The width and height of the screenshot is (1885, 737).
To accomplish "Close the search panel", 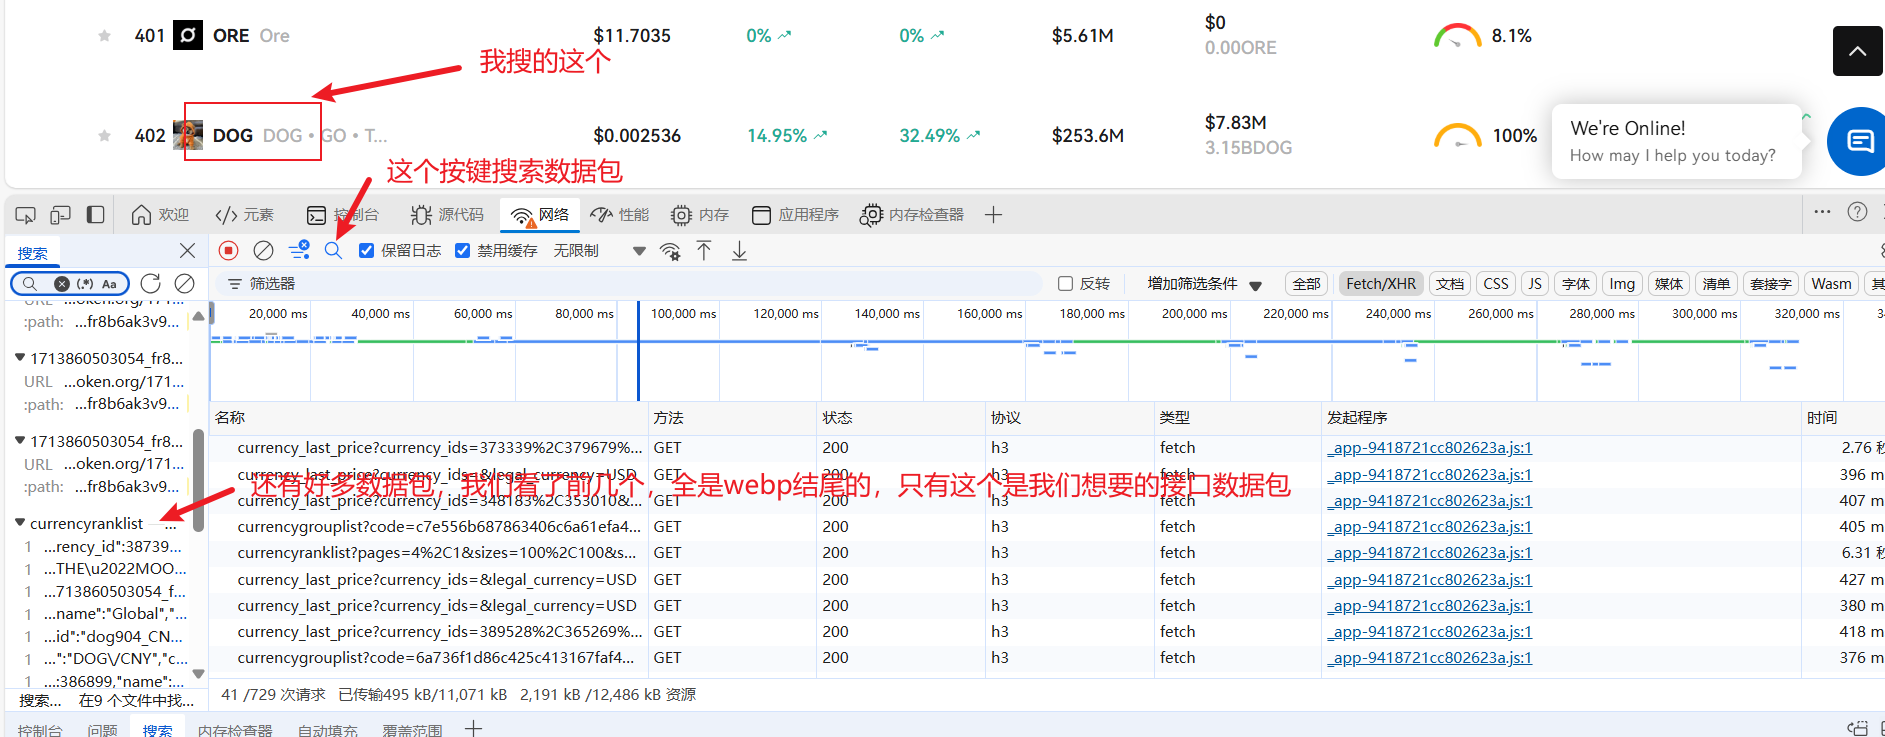I will pos(187,250).
